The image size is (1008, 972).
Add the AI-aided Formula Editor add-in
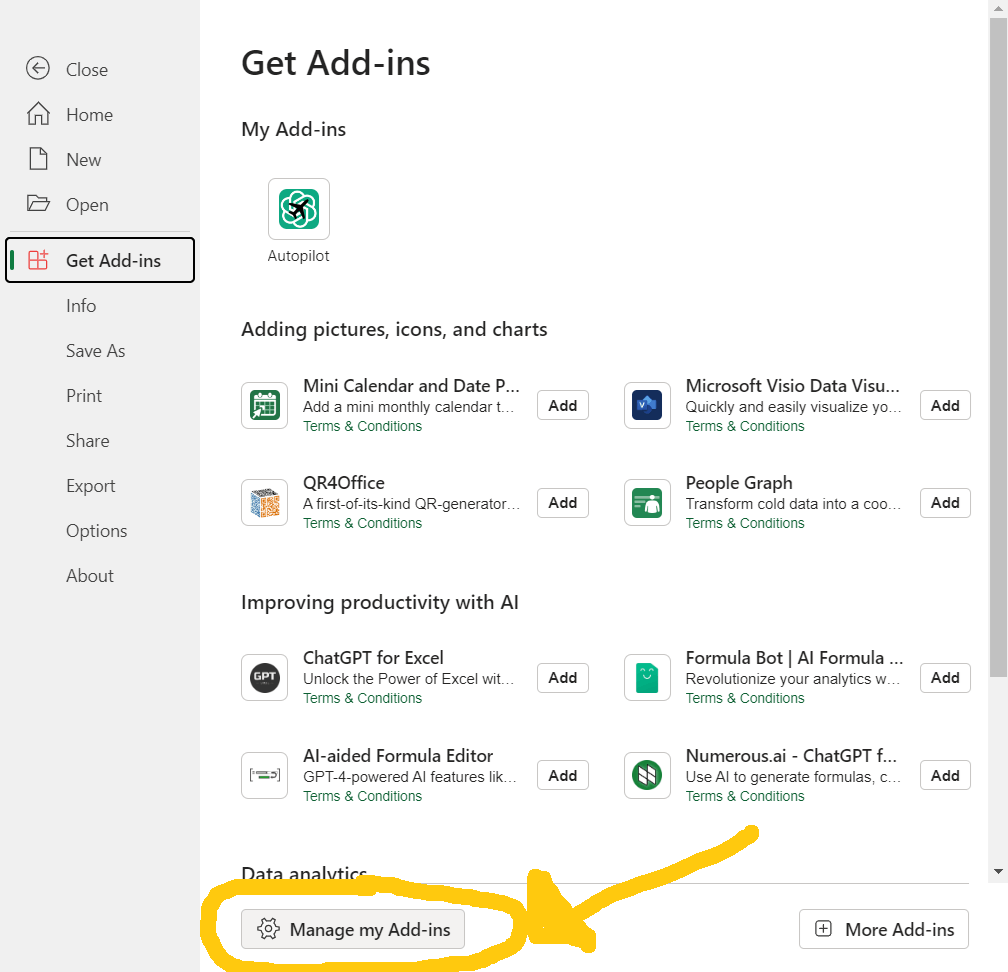(562, 775)
